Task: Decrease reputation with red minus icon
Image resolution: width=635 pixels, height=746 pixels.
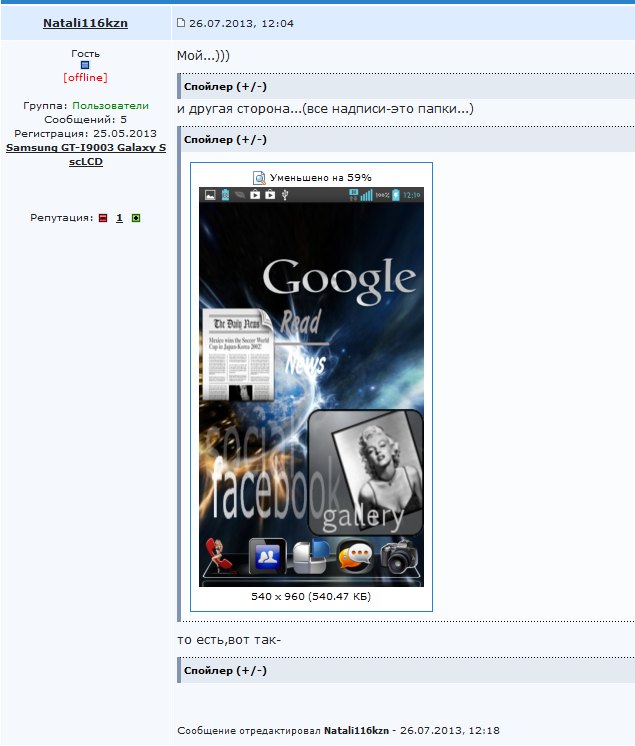Action: click(x=103, y=218)
